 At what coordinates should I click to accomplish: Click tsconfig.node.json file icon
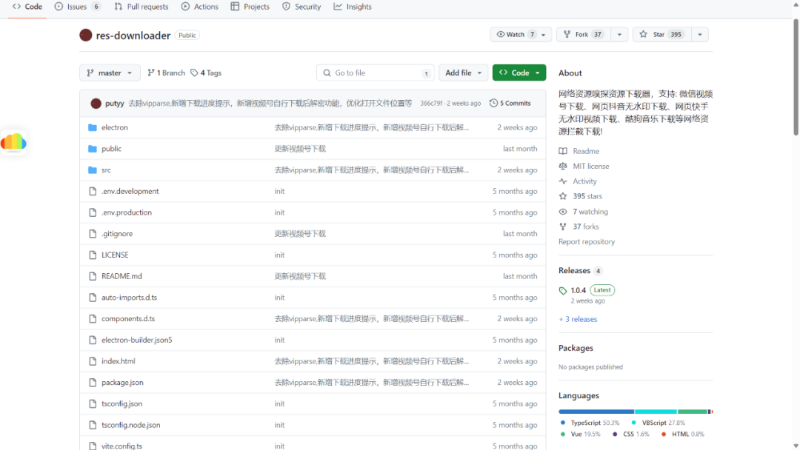pos(92,425)
